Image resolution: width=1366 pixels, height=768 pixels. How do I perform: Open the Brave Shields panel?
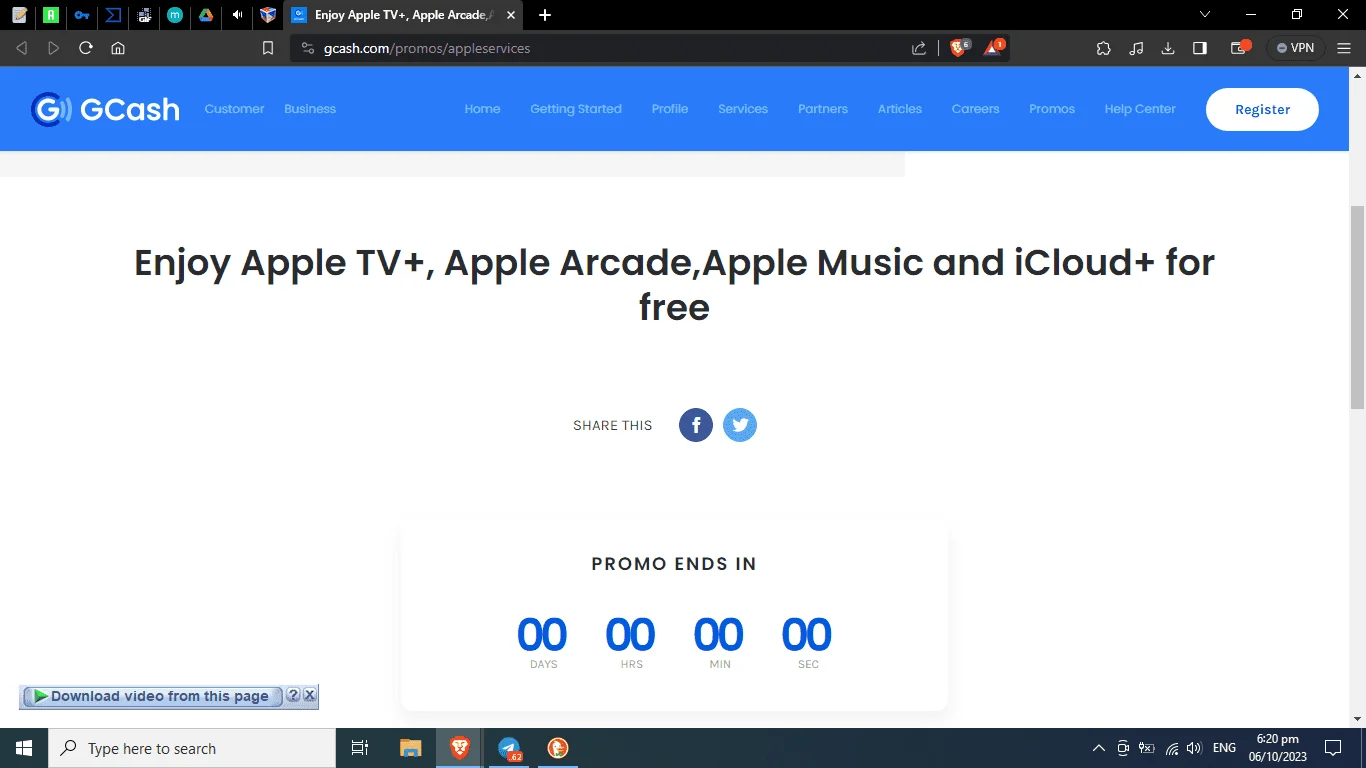tap(959, 47)
